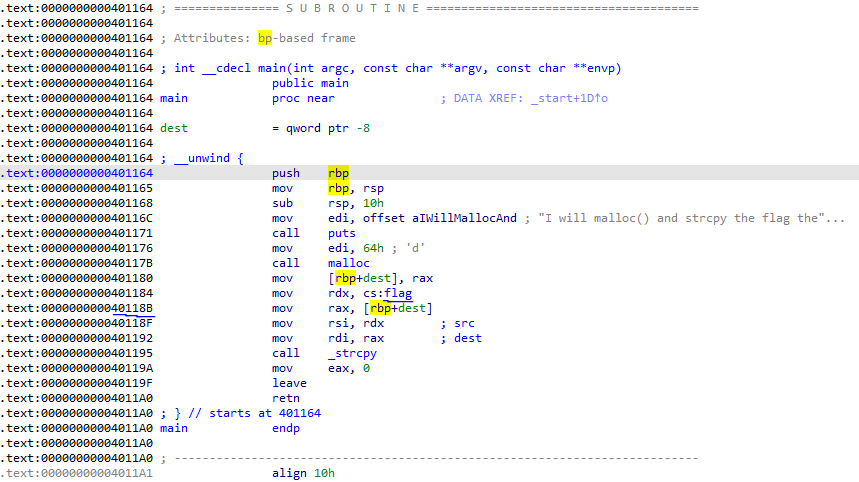Click the '_strcpy' call target
This screenshot has width=859, height=482.
click(x=352, y=353)
